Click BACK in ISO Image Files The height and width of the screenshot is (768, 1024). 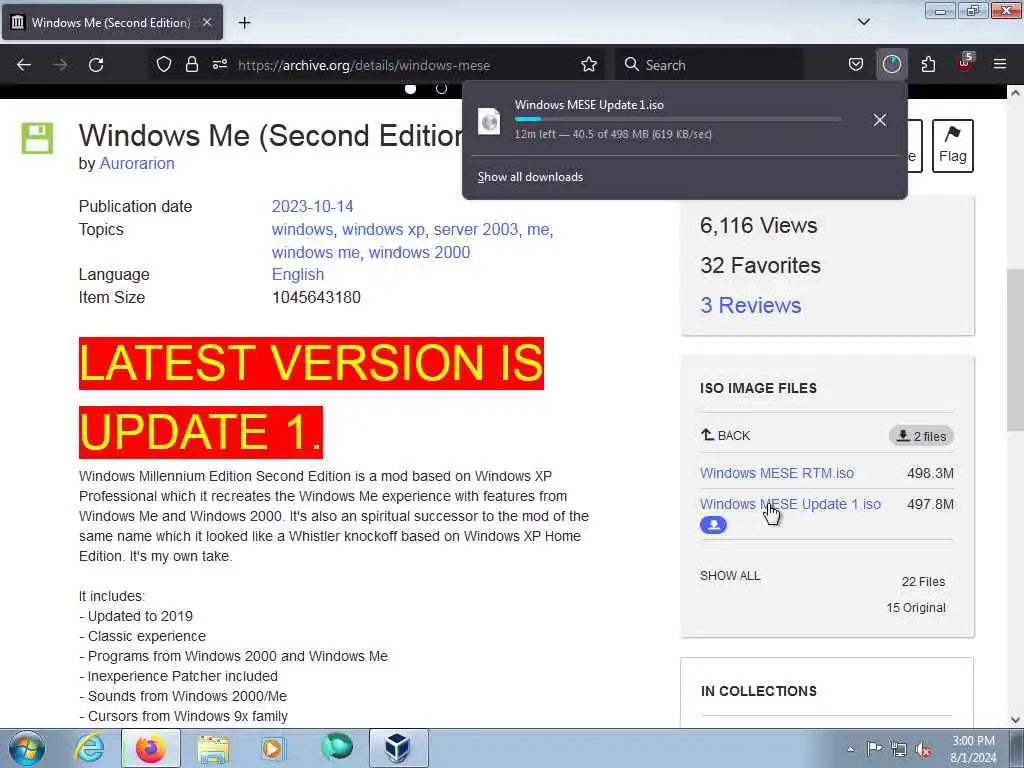click(725, 436)
